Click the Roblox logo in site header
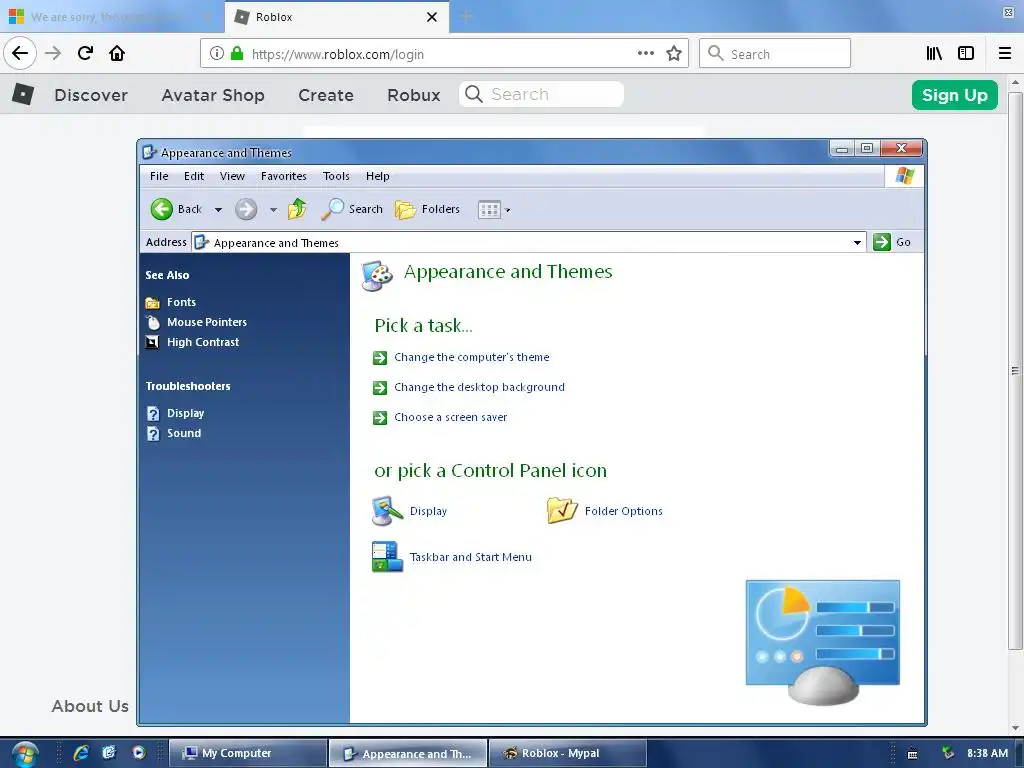Viewport: 1024px width, 768px height. pos(23,95)
